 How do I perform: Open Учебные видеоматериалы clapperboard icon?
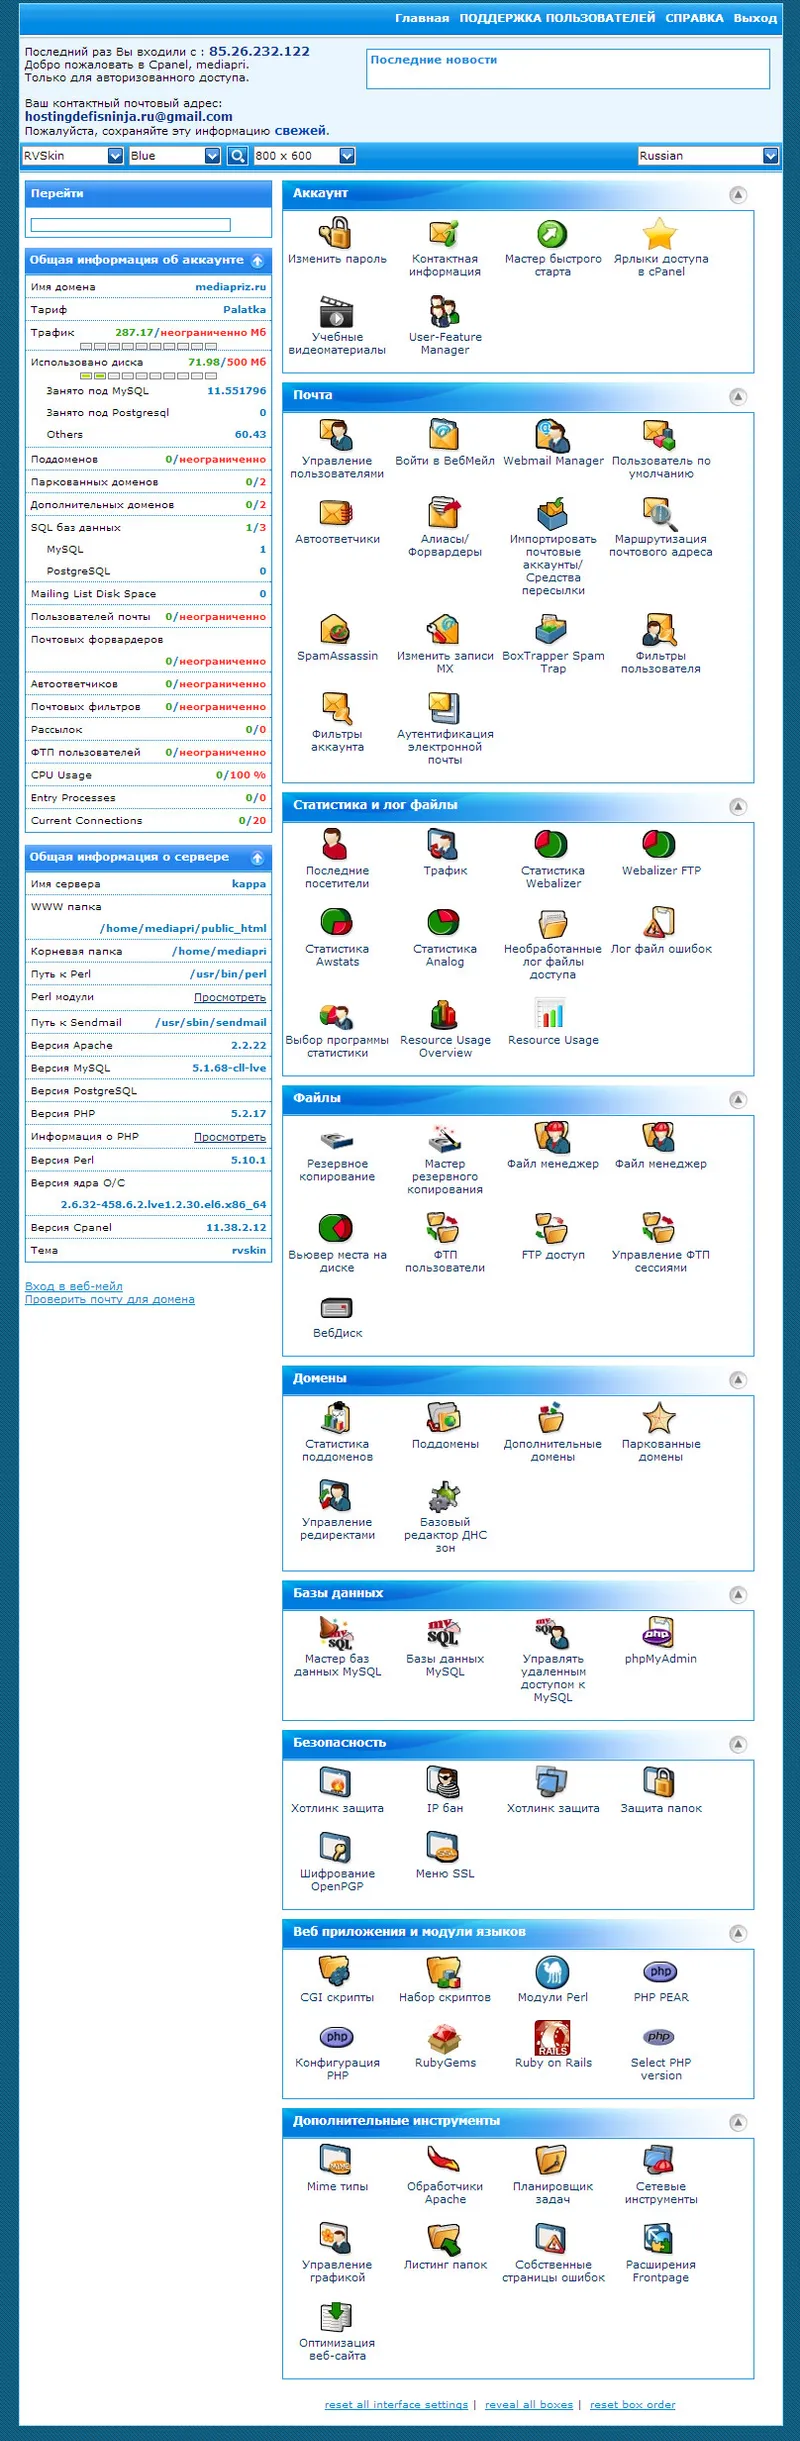[x=337, y=312]
